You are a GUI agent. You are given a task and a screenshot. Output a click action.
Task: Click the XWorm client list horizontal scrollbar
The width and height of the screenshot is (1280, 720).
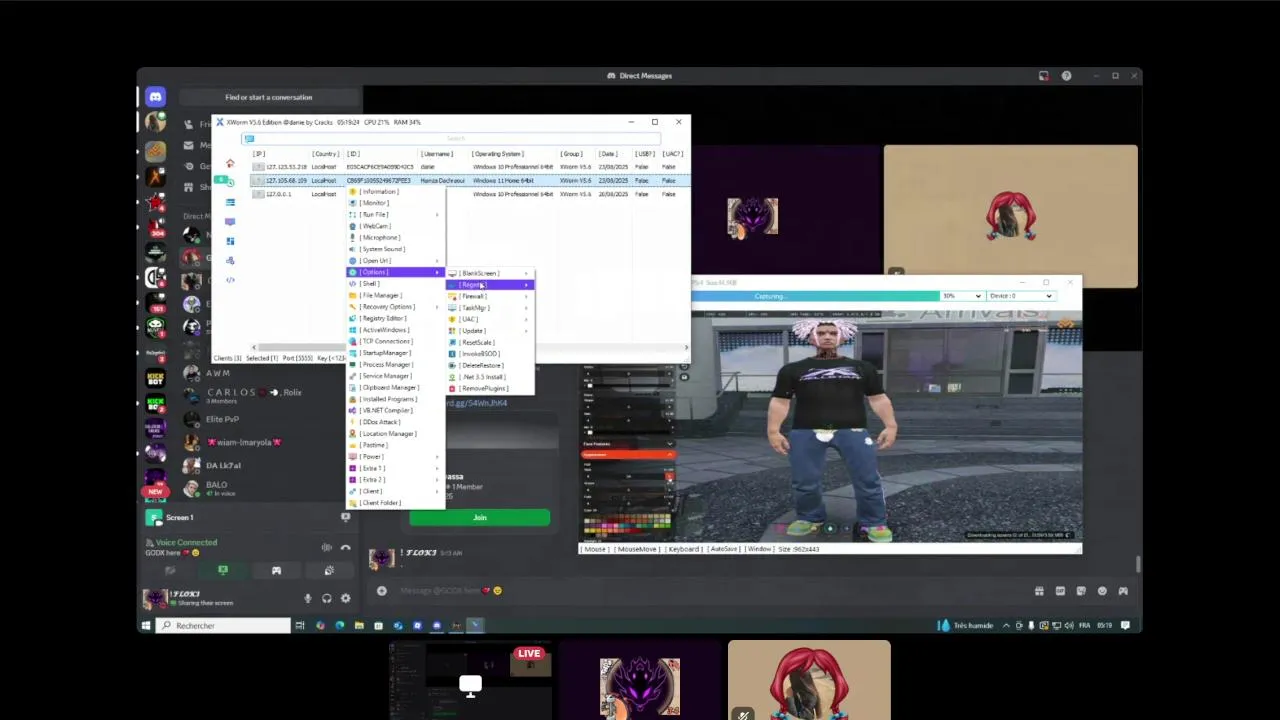tap(470, 348)
